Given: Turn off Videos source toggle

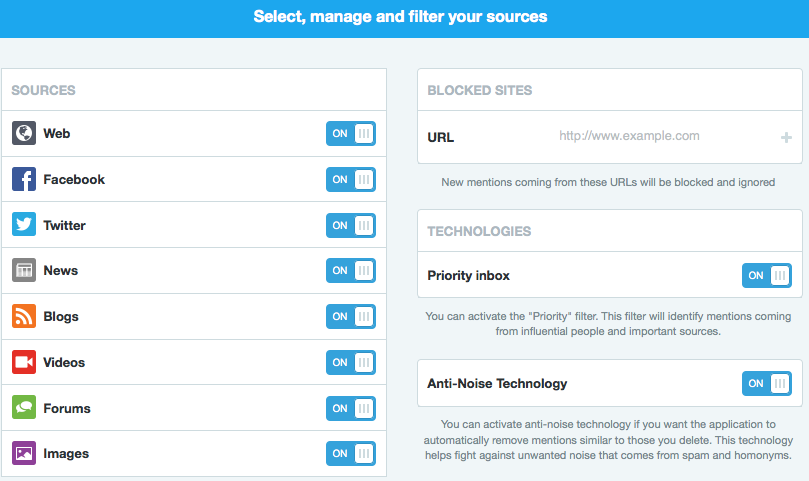Looking at the screenshot, I should pyautogui.click(x=350, y=362).
